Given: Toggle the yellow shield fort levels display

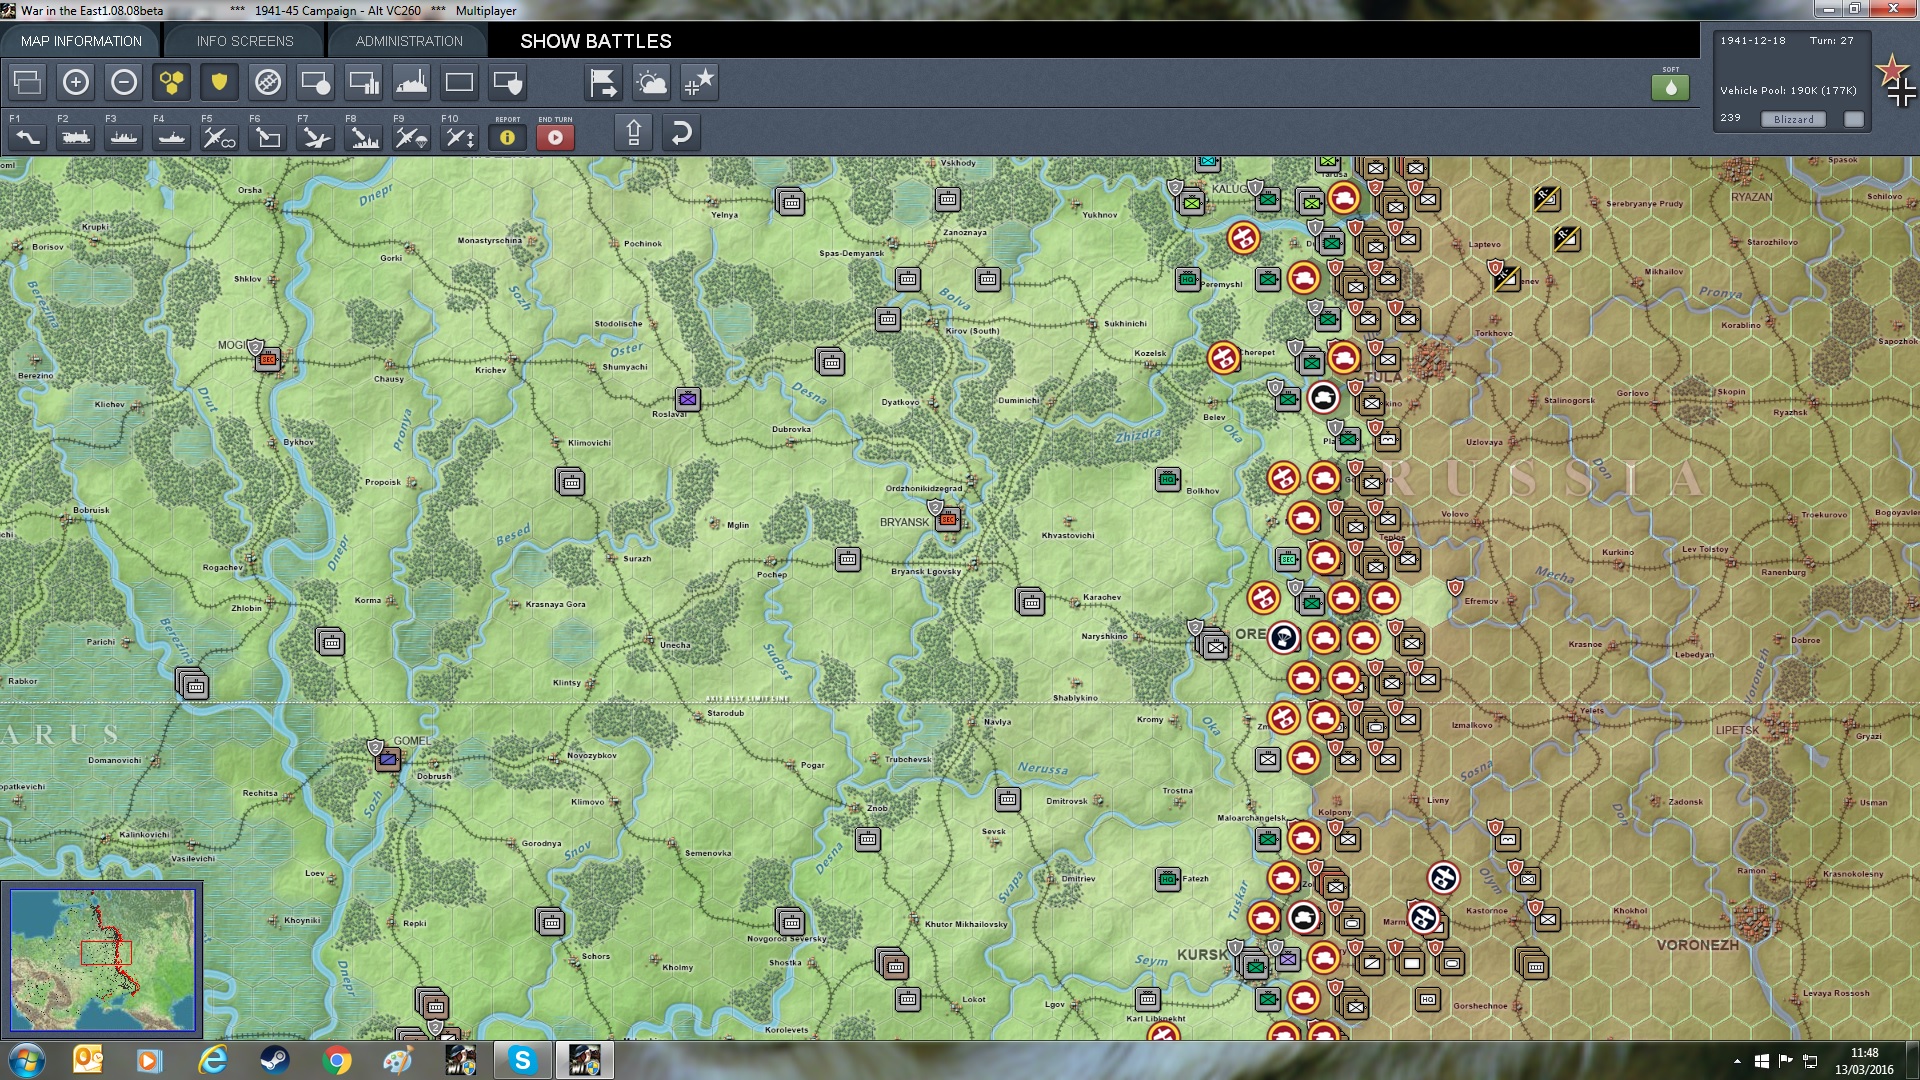Looking at the screenshot, I should tap(219, 82).
